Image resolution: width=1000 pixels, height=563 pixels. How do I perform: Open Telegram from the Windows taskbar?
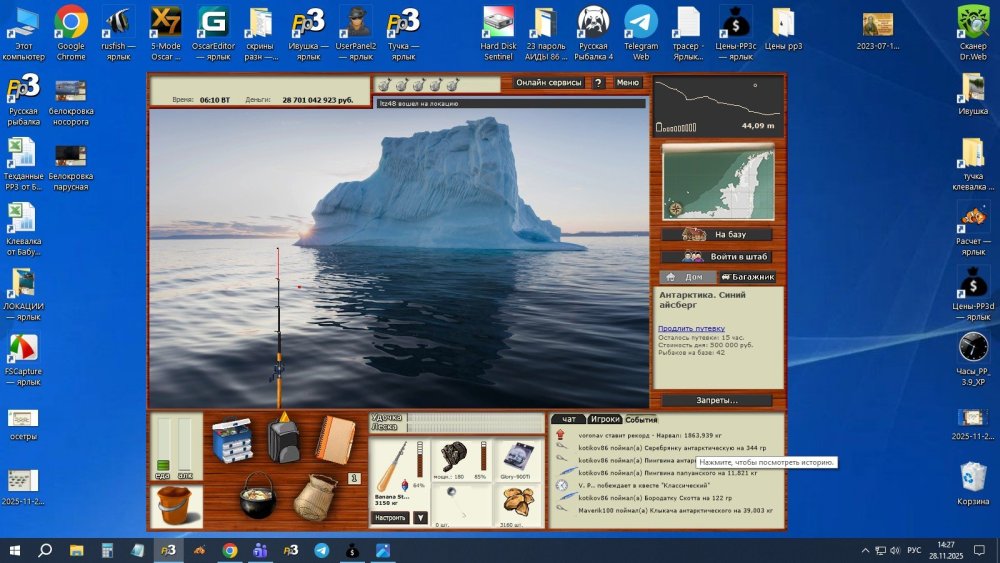[321, 550]
